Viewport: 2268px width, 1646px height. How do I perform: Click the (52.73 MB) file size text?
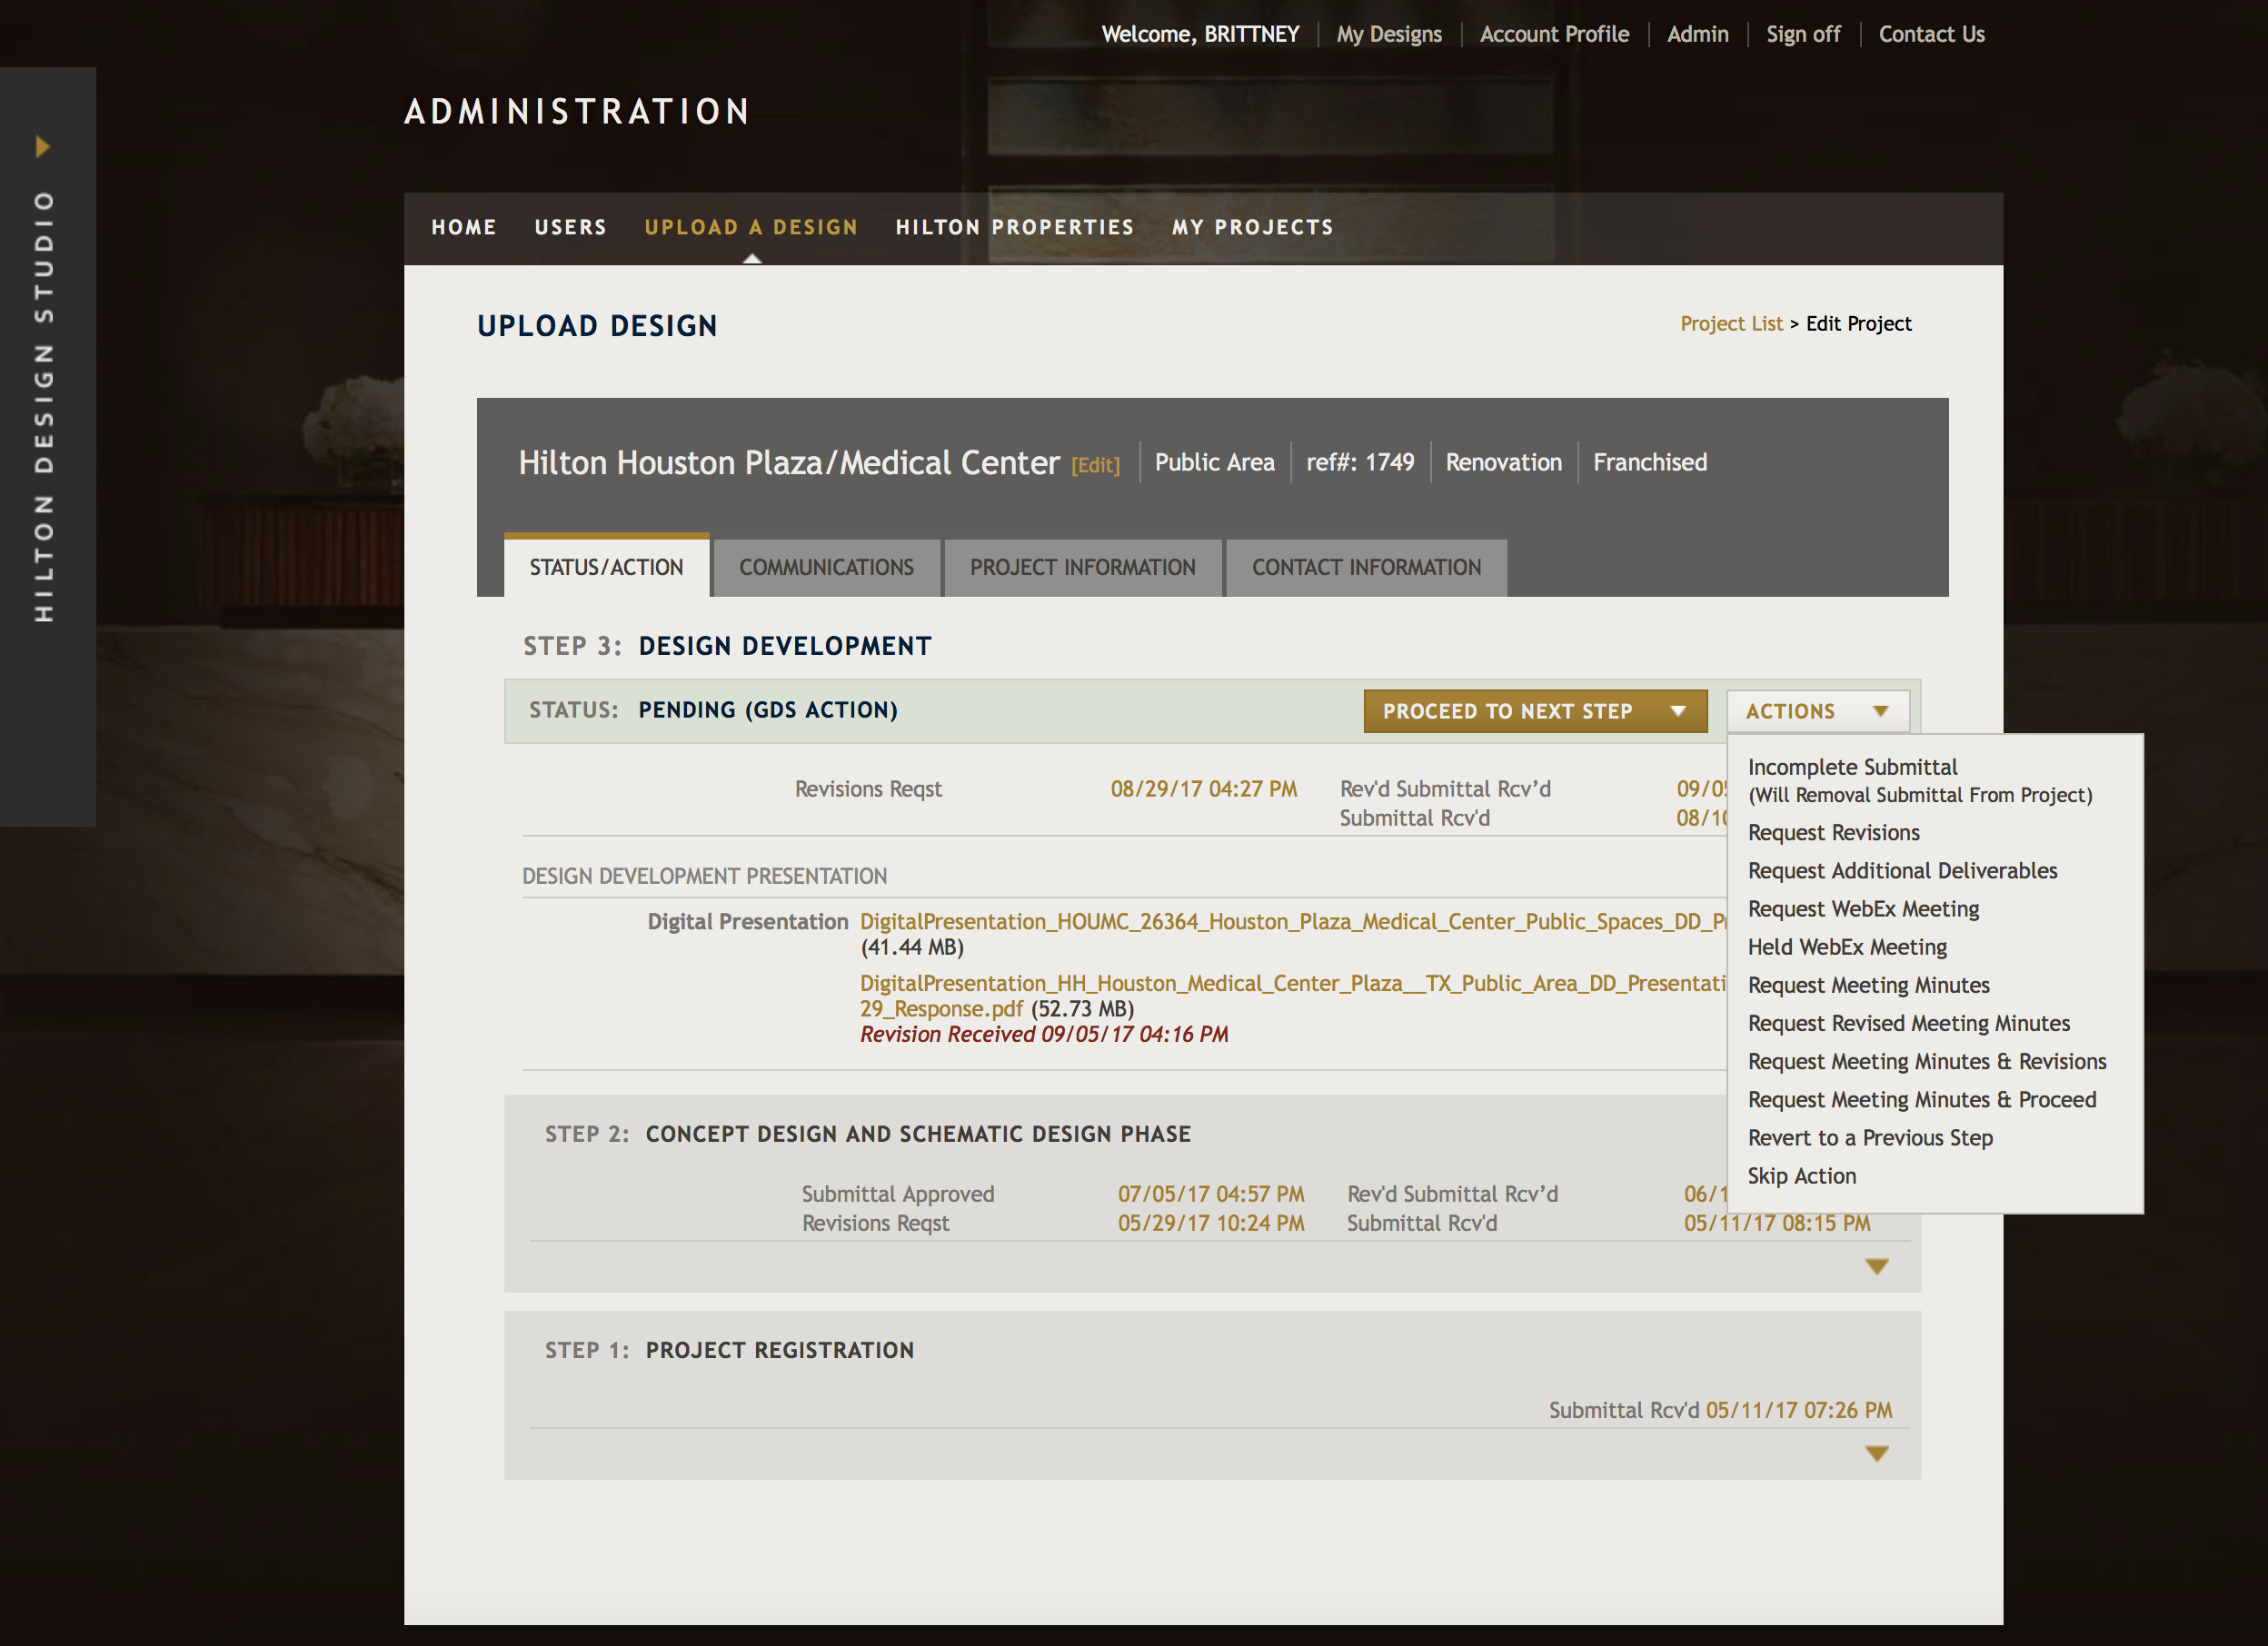[x=1083, y=1008]
